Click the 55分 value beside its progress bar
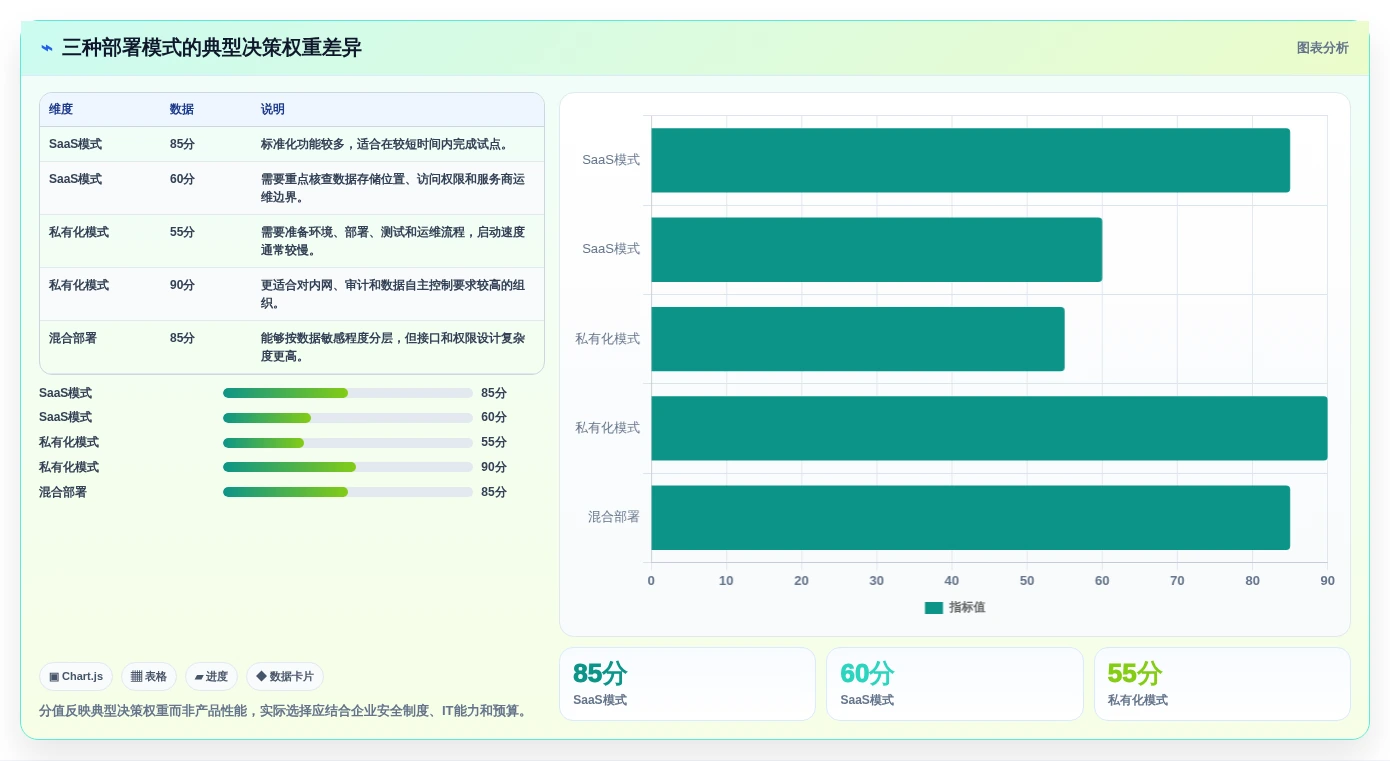1390x761 pixels. point(494,442)
